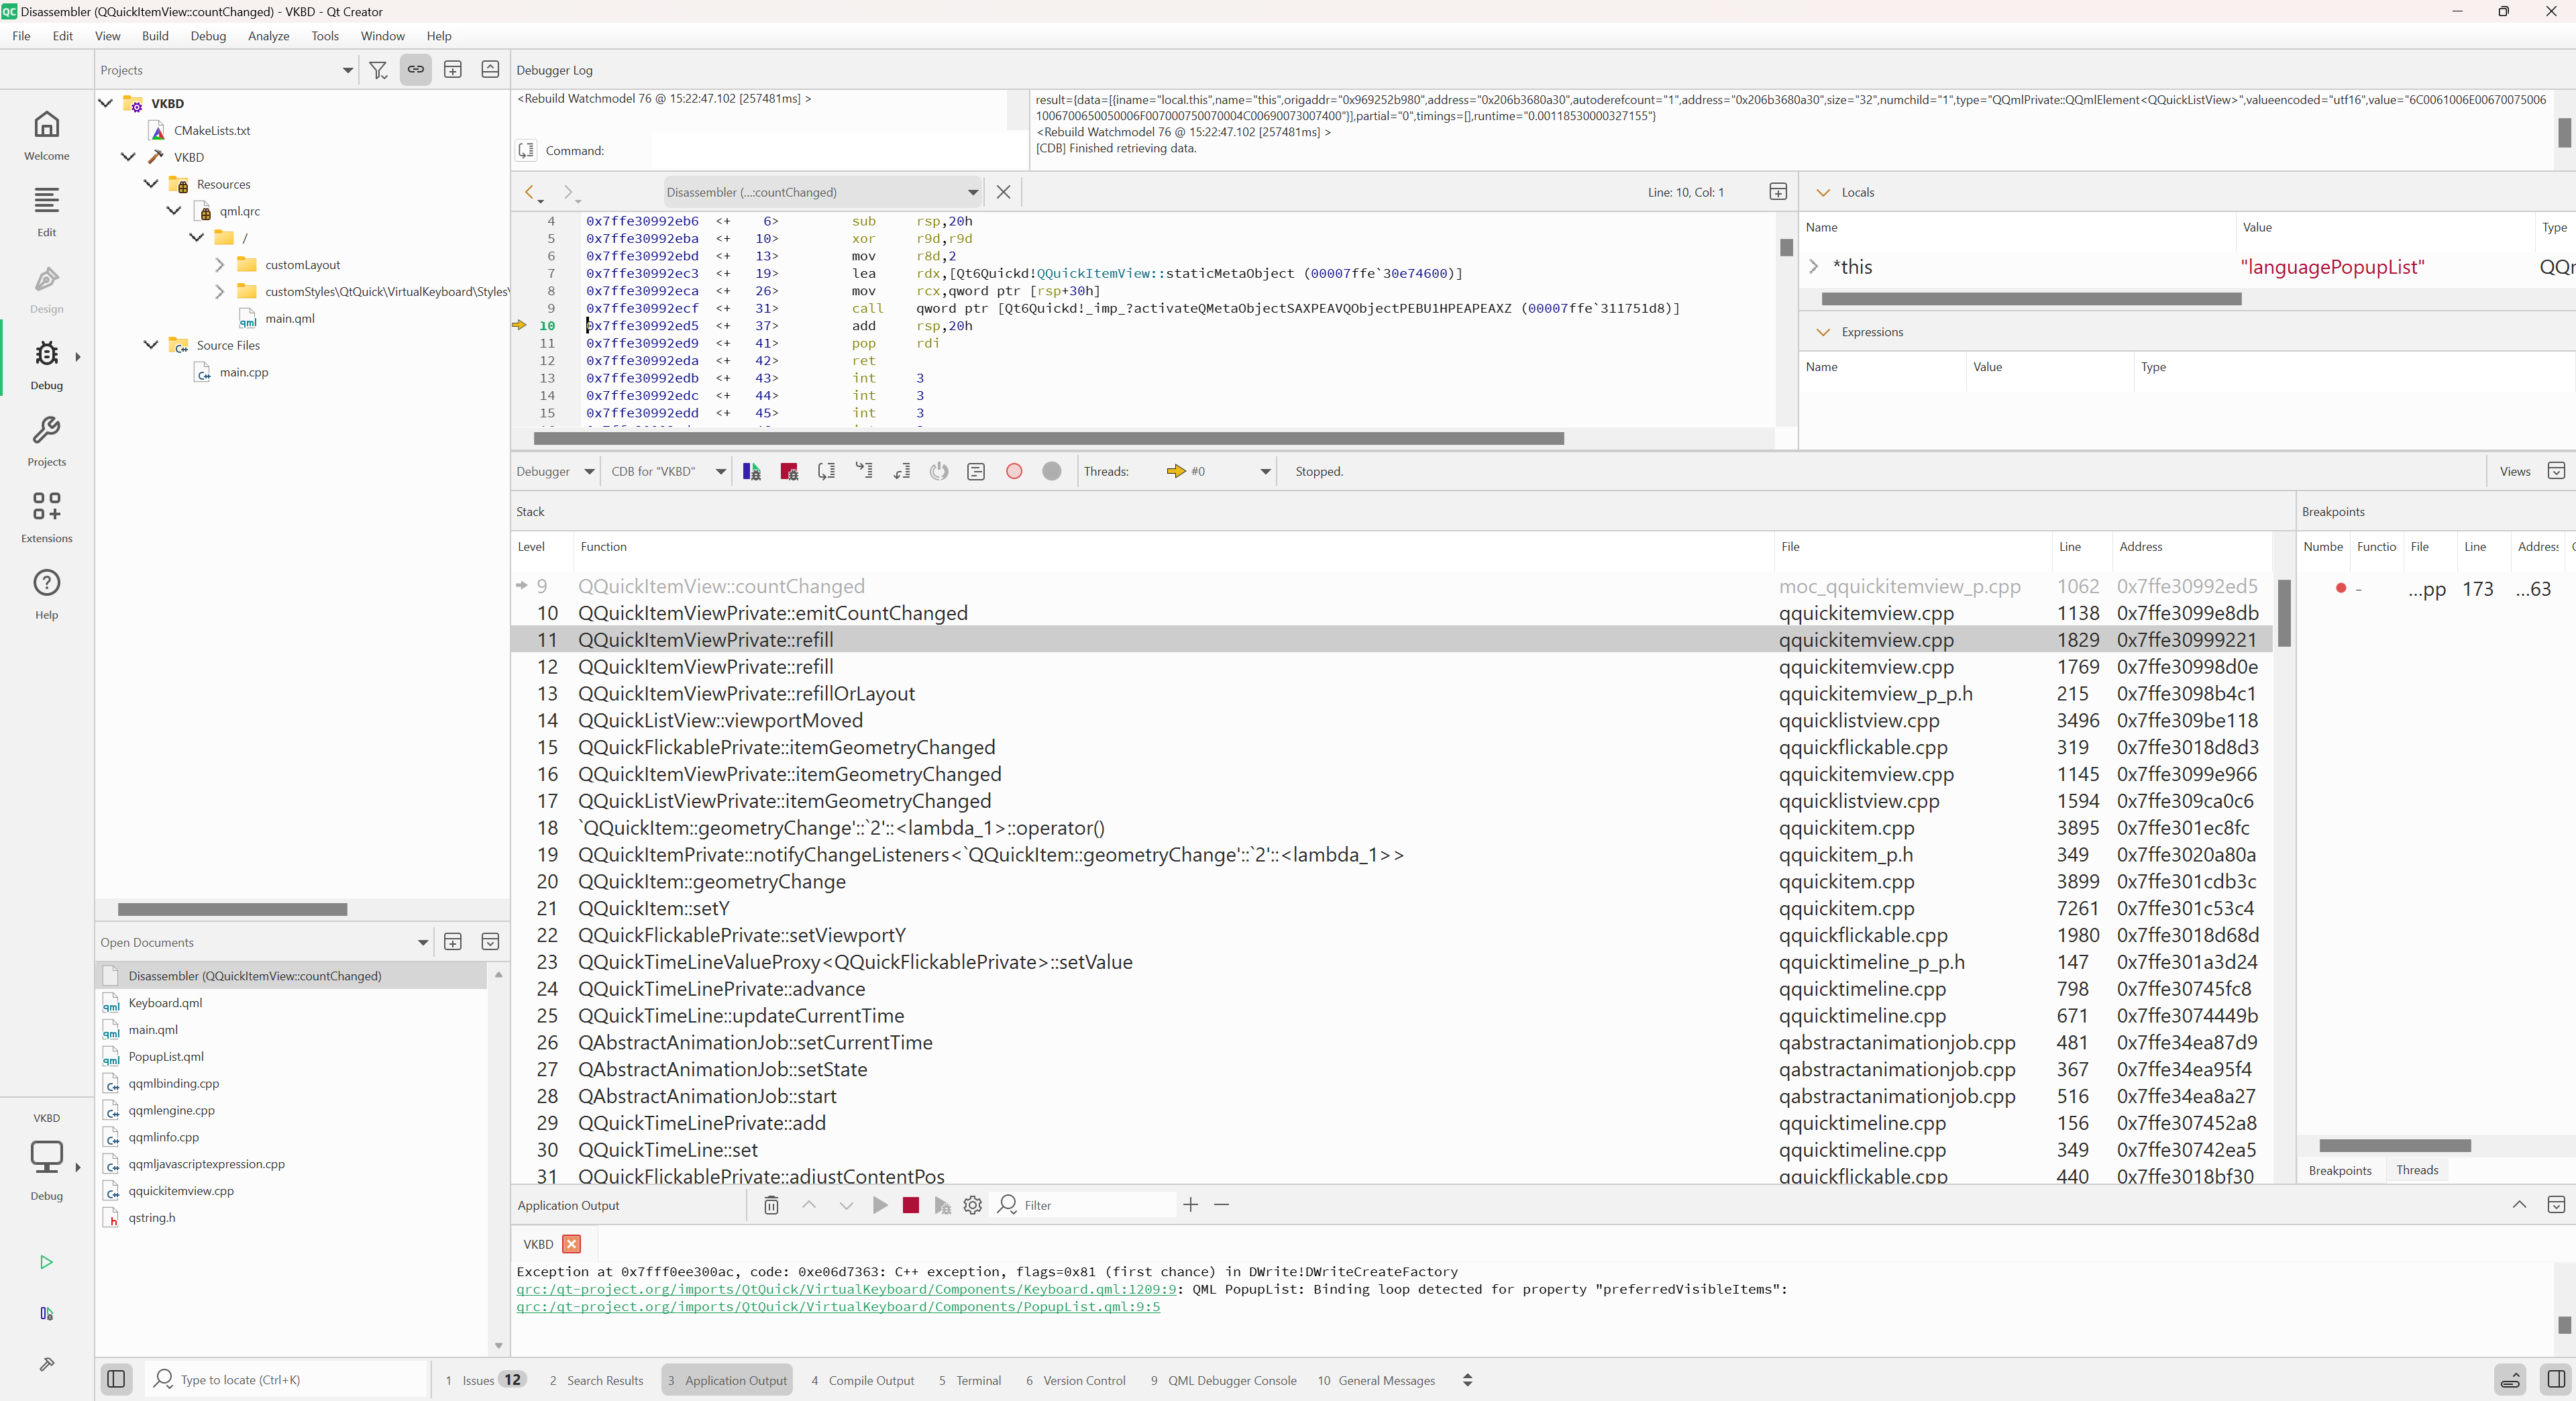This screenshot has height=1401, width=2576.
Task: Attach debugger icon in Application Output toolbar
Action: point(942,1205)
